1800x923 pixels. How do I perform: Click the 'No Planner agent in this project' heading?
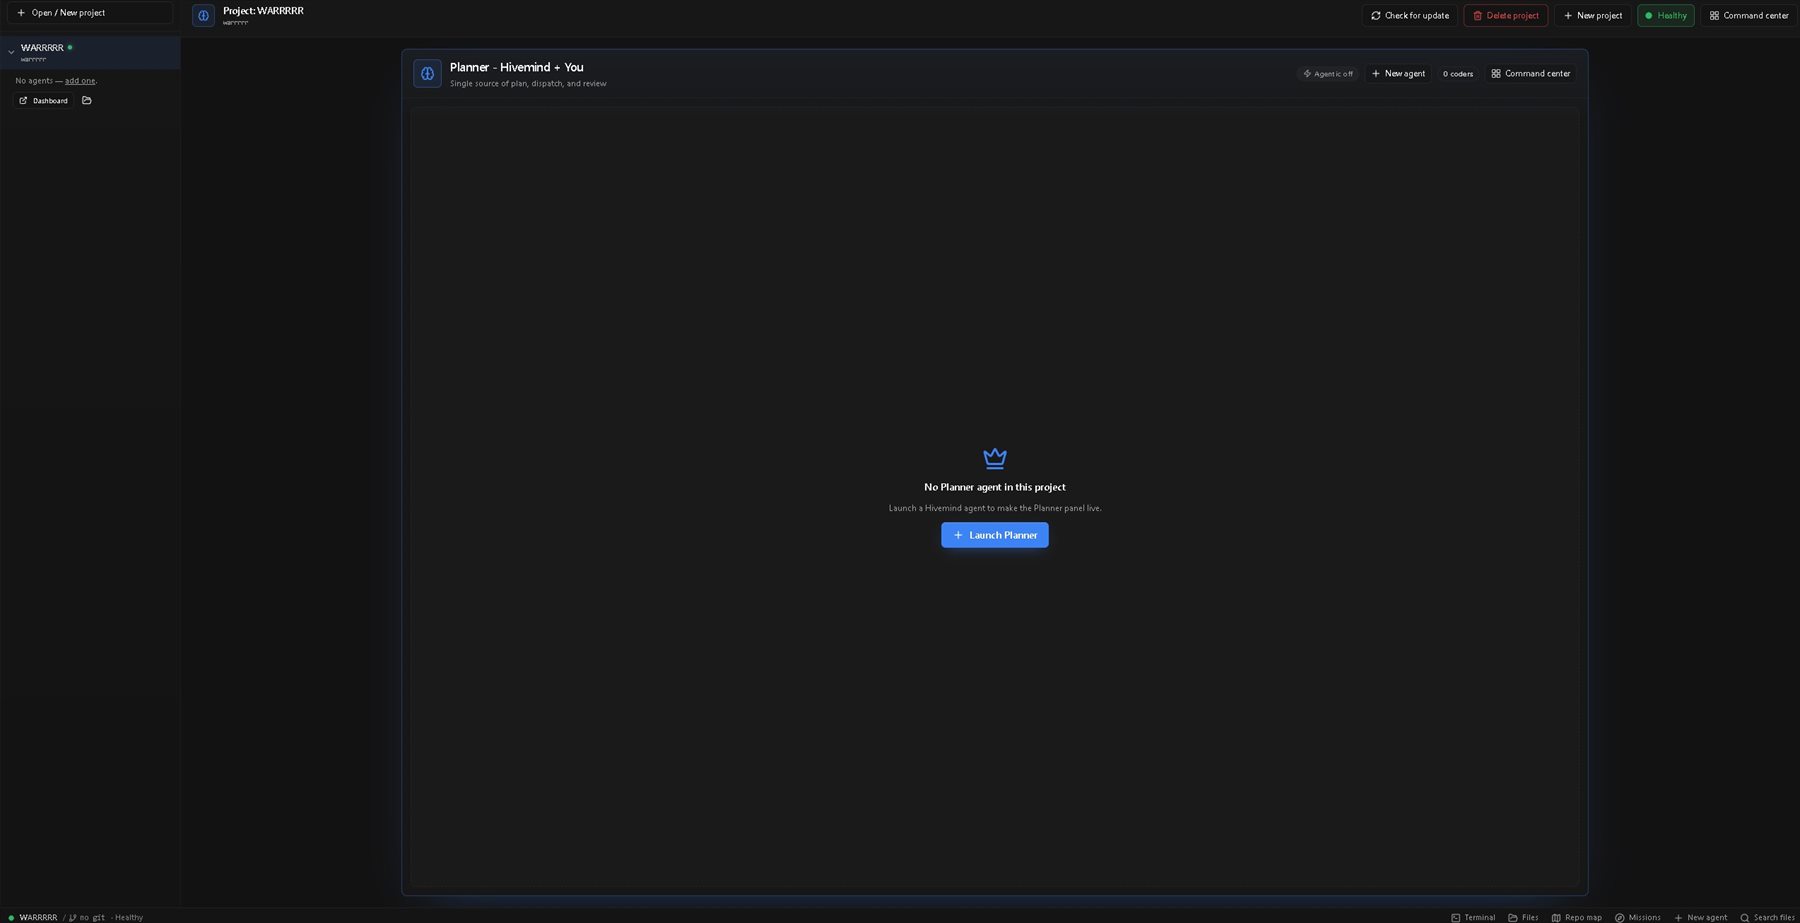point(994,487)
